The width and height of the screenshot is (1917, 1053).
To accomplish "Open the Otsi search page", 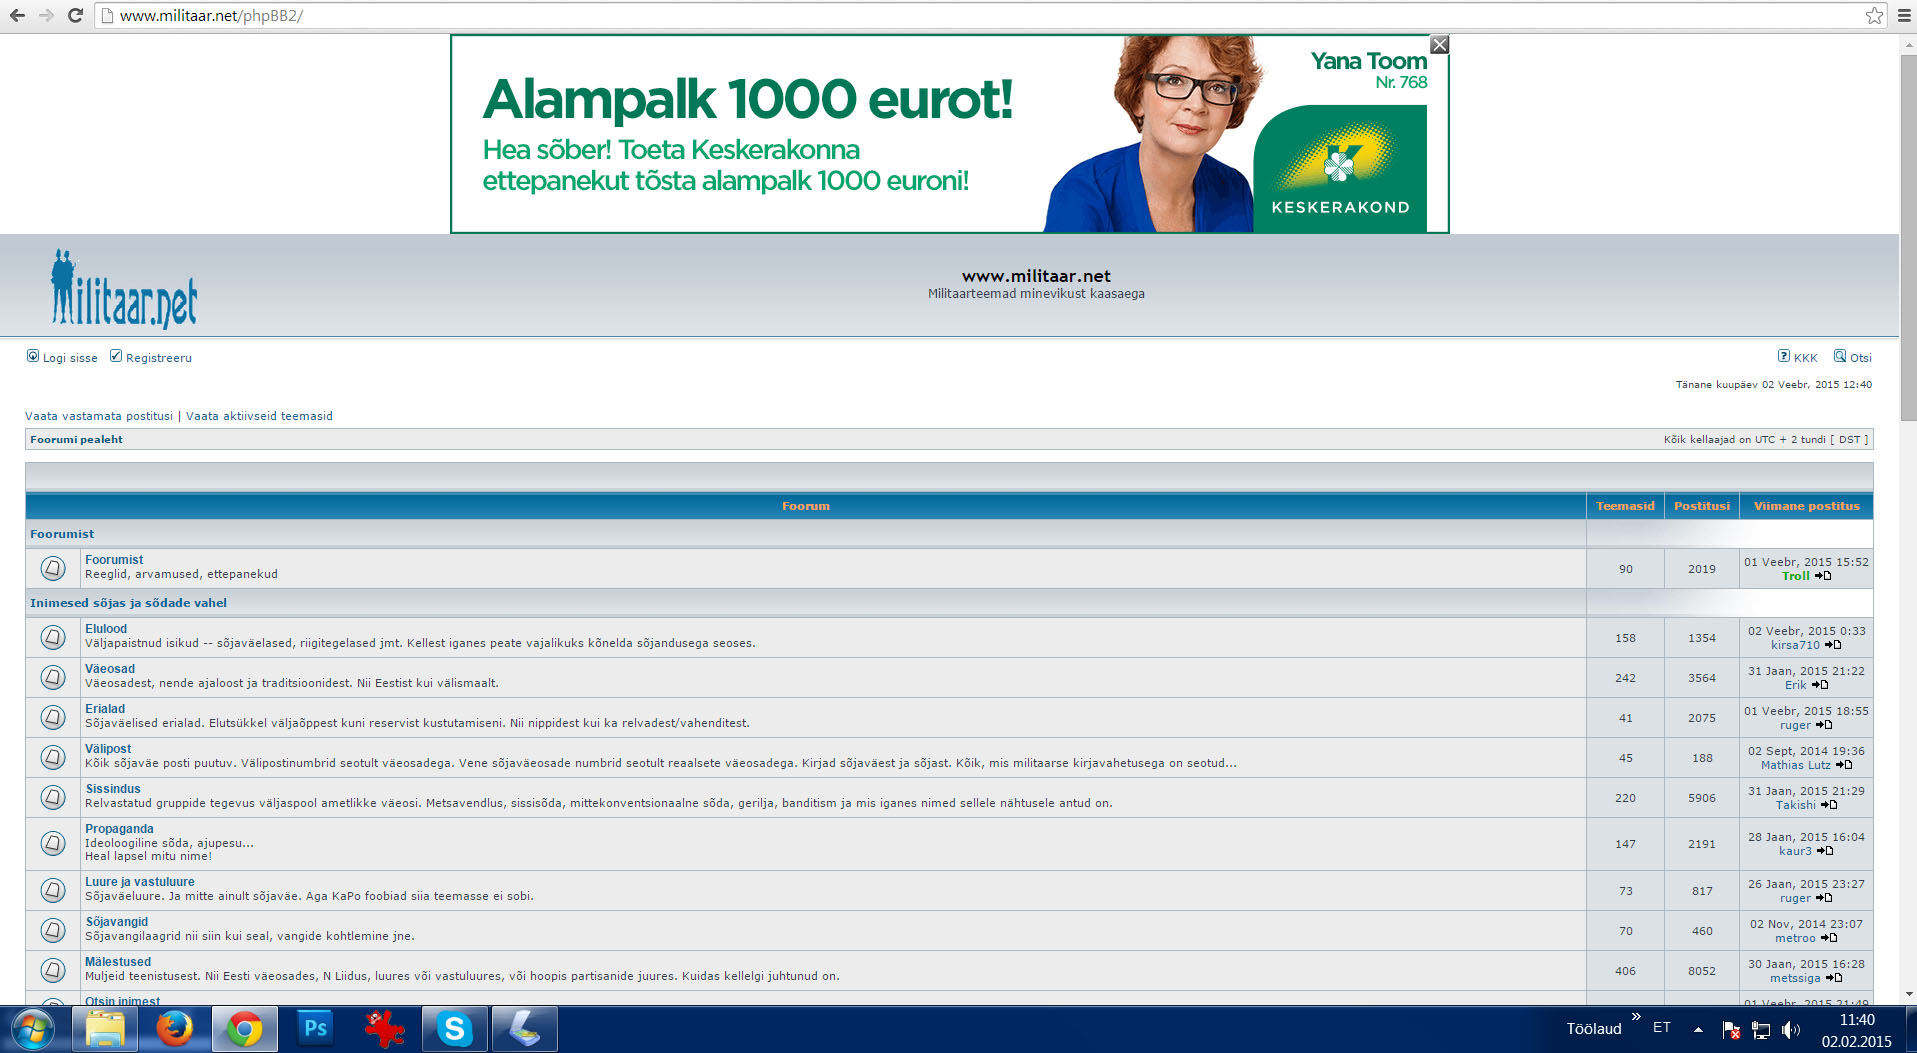I will pyautogui.click(x=1860, y=358).
